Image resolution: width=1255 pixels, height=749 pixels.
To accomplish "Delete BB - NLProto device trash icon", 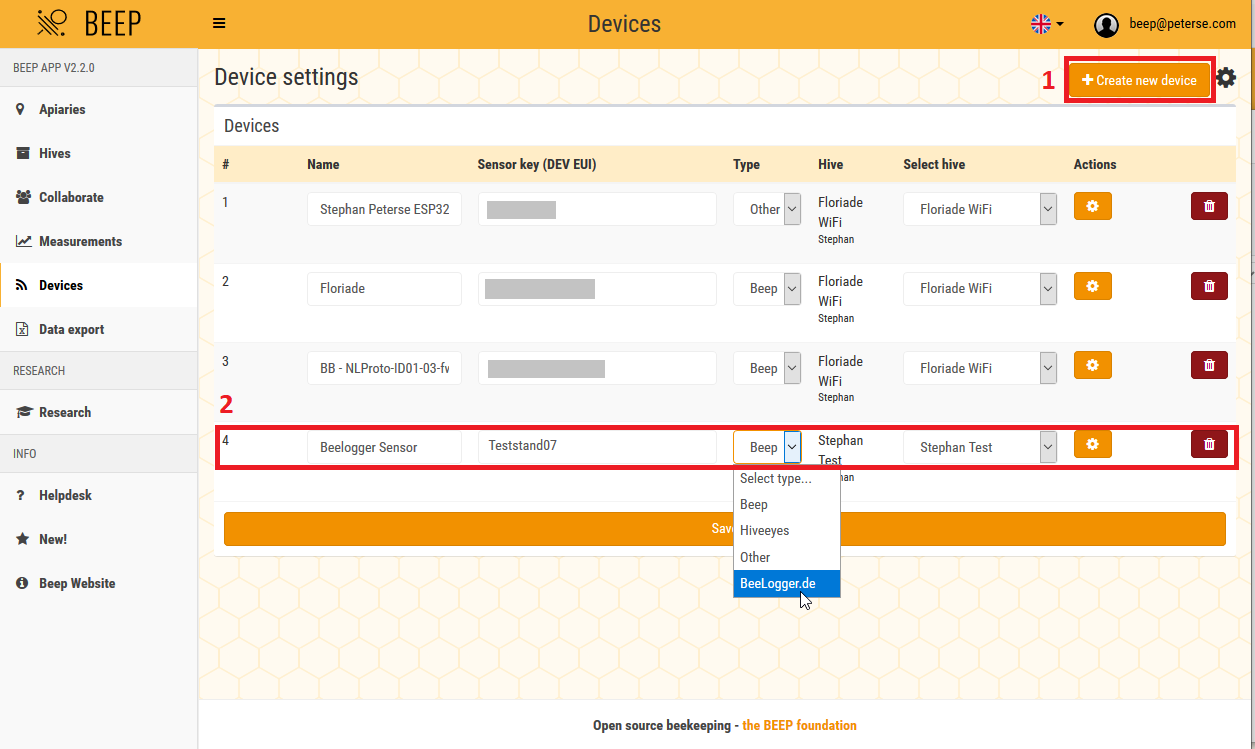I will coord(1209,365).
